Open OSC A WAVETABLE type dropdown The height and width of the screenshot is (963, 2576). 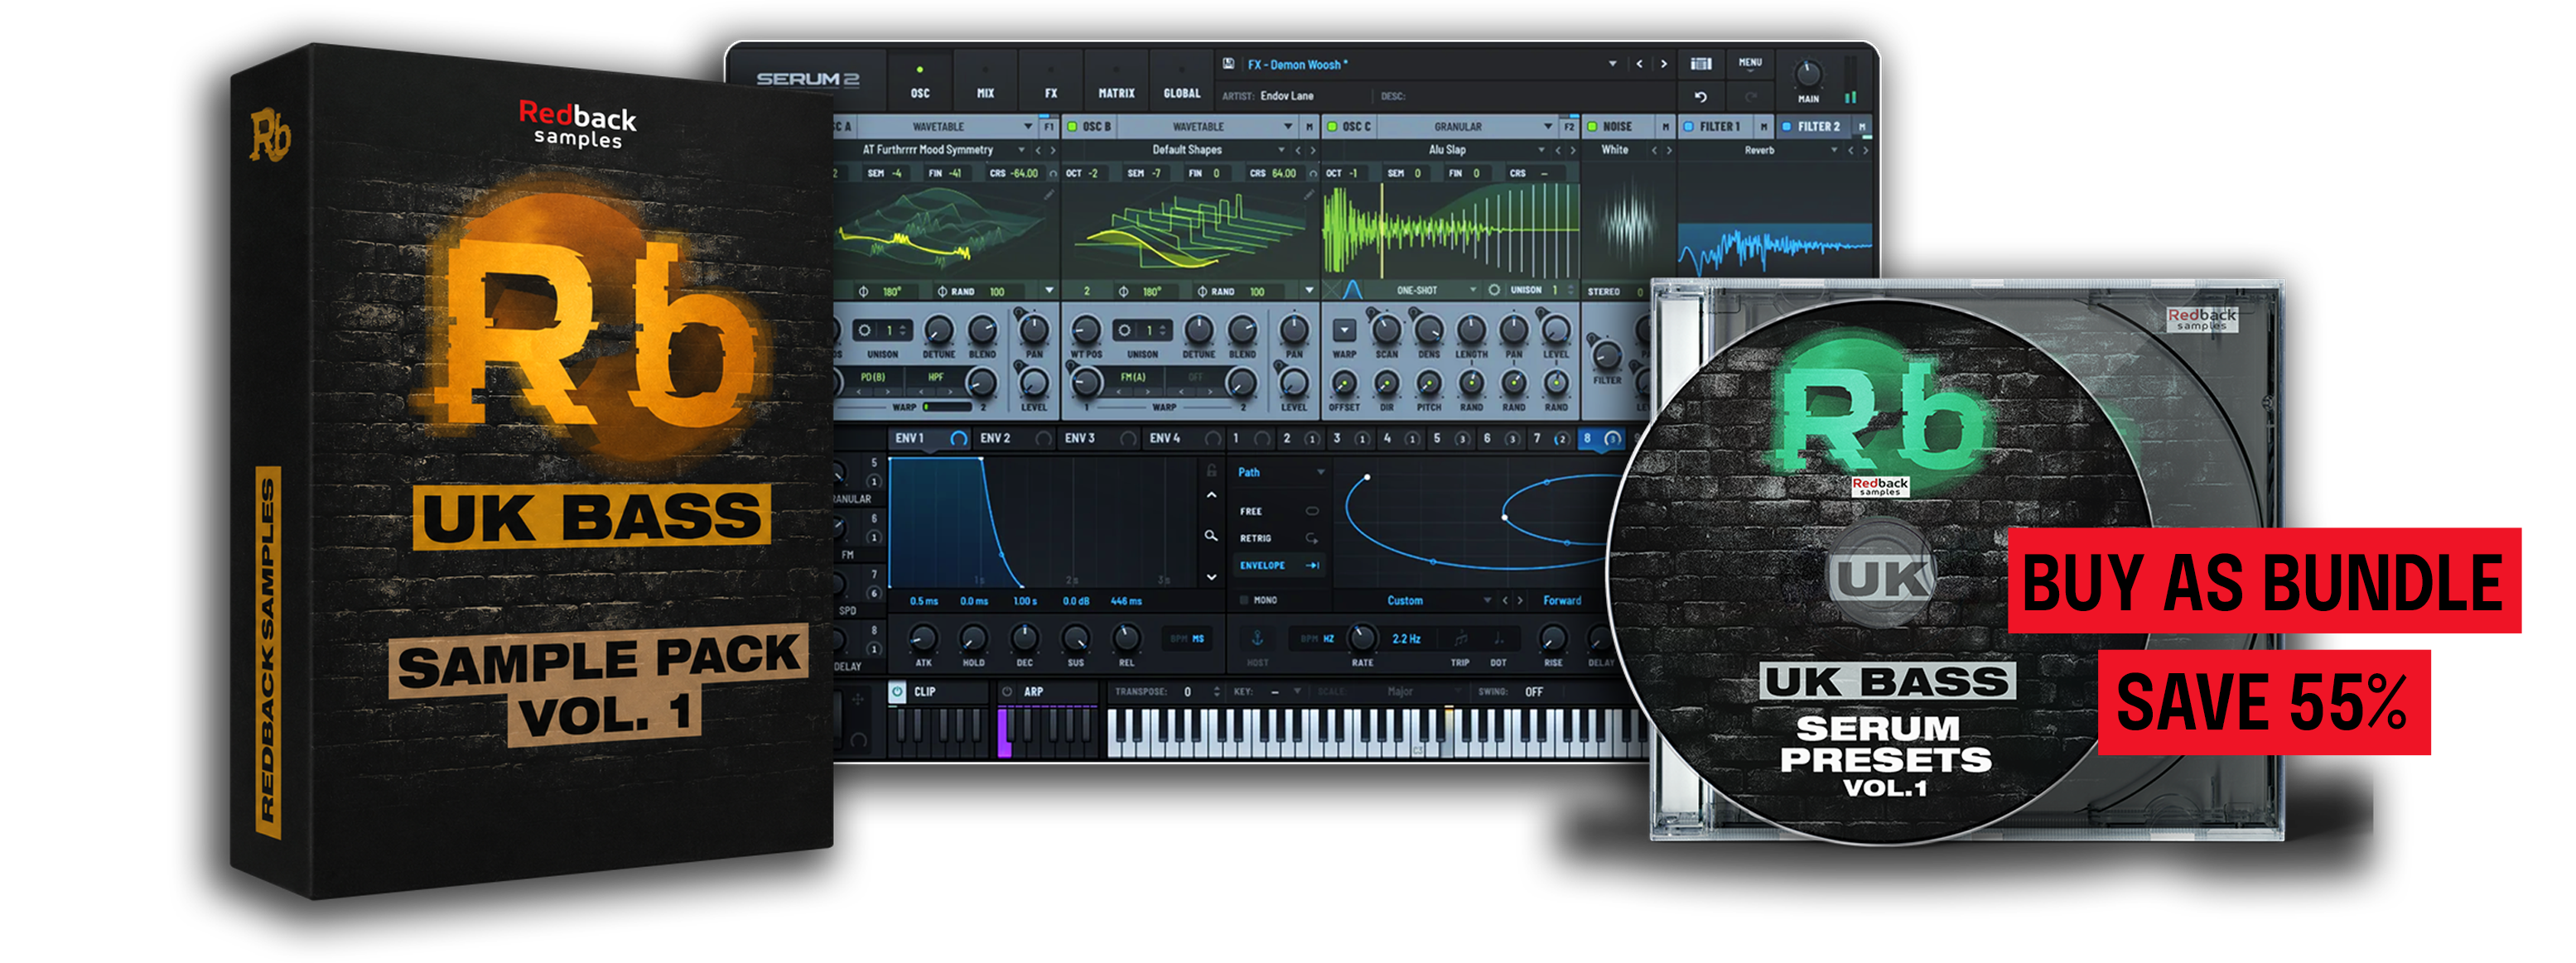1028,127
